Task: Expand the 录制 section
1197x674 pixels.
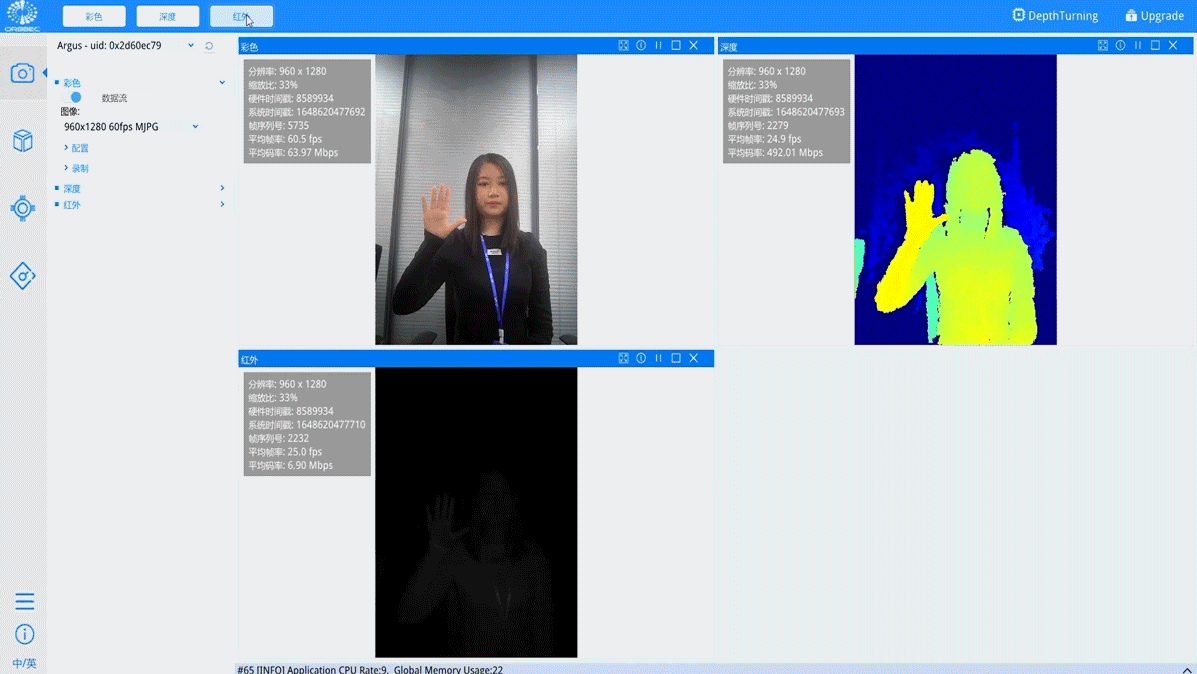Action: click(77, 168)
